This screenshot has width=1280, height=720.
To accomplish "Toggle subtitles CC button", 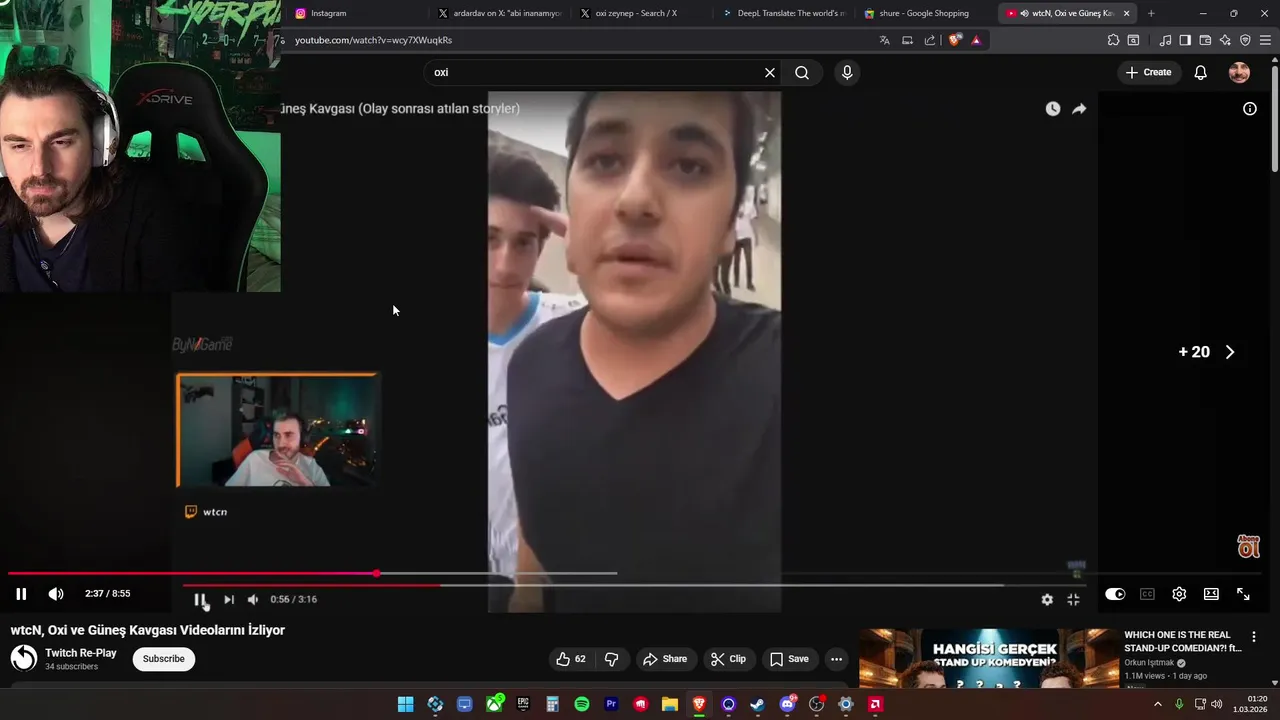I will 1147,594.
